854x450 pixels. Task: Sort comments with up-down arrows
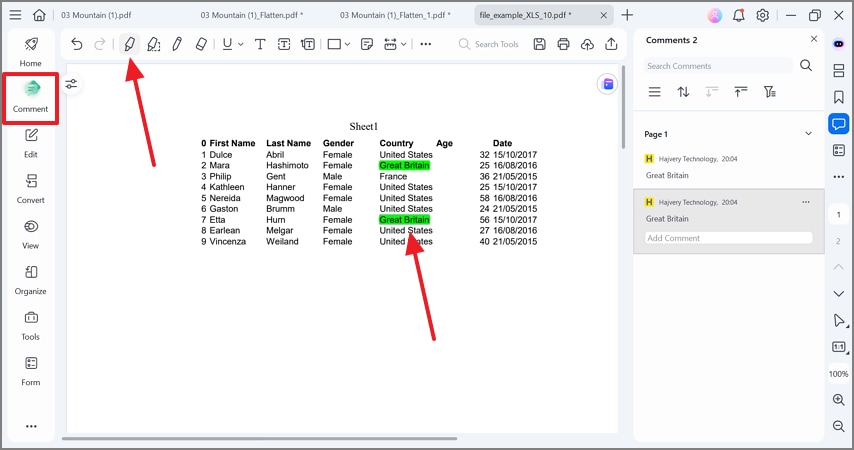point(683,92)
